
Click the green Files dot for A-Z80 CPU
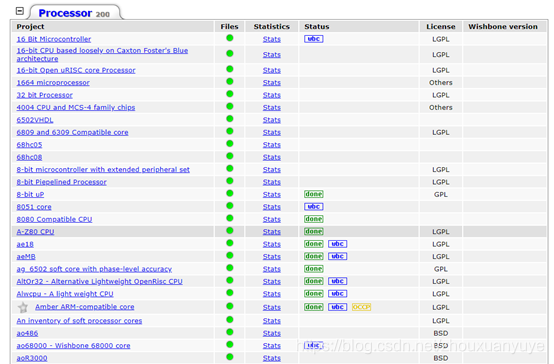(x=230, y=230)
